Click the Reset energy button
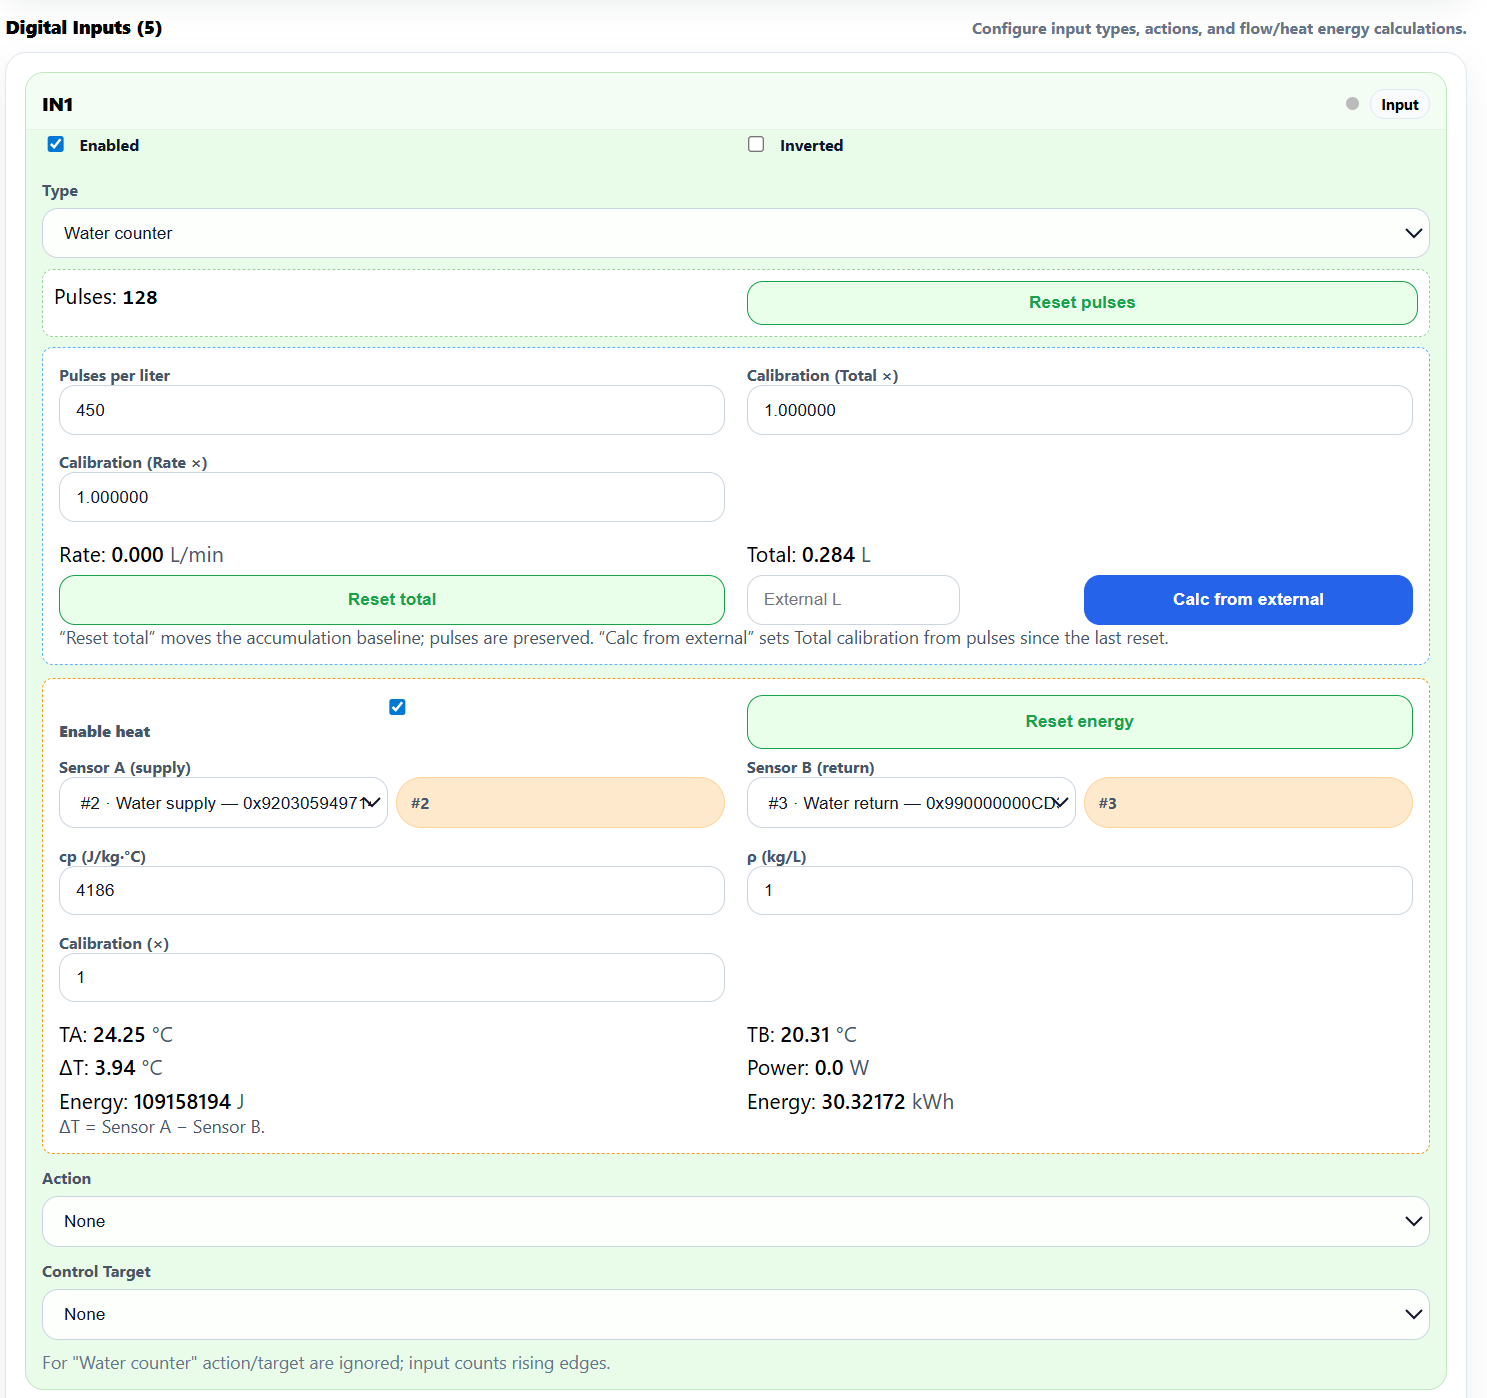This screenshot has height=1398, width=1487. pos(1079,722)
